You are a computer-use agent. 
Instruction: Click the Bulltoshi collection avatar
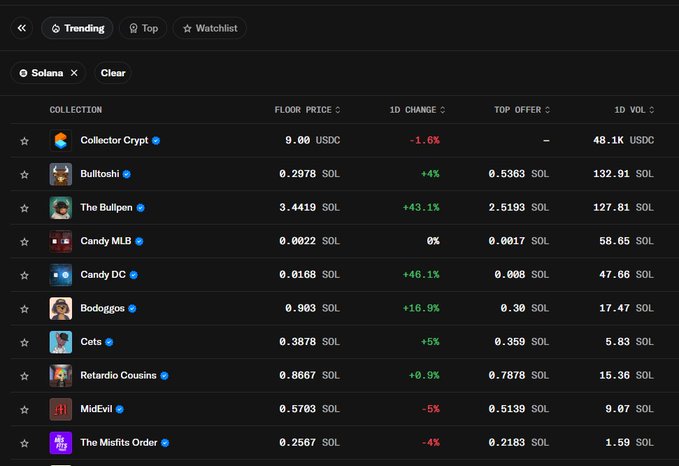(x=61, y=174)
